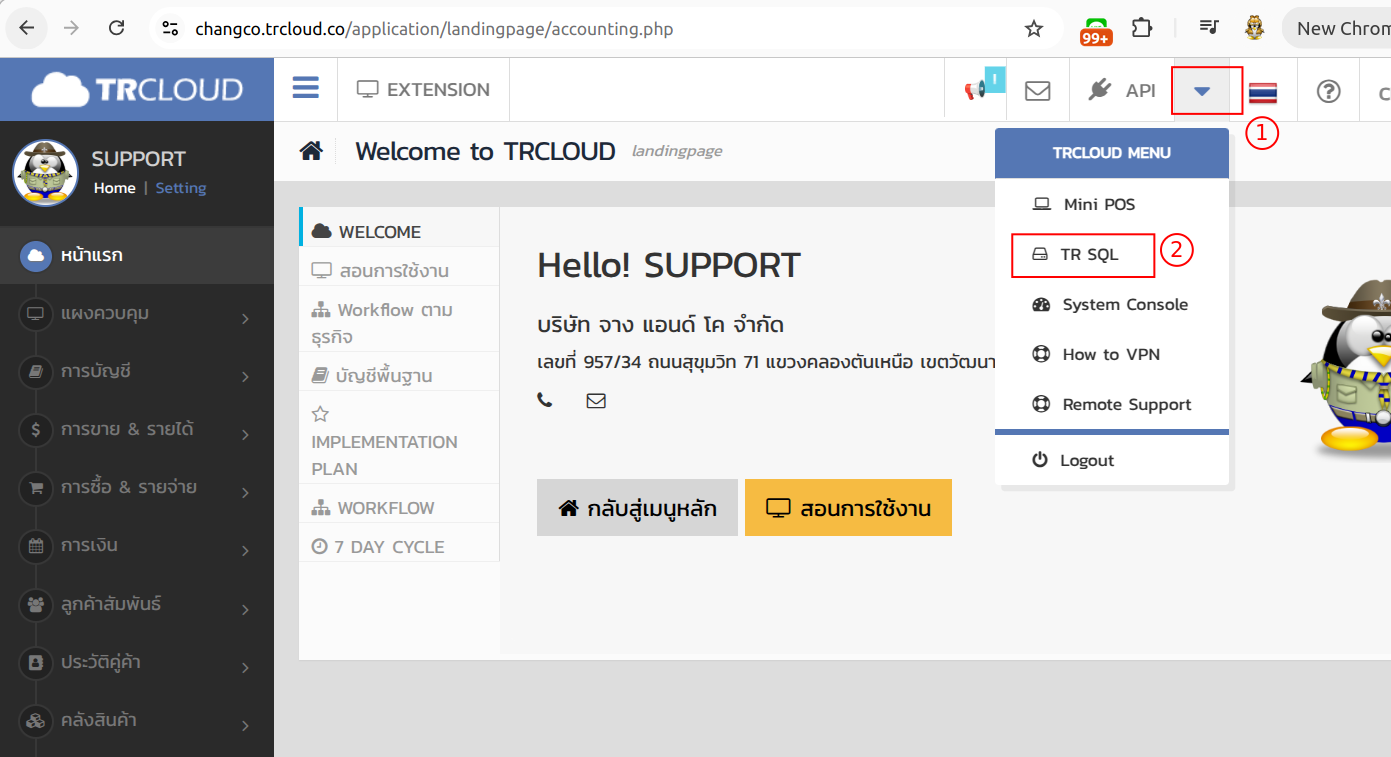This screenshot has width=1391, height=757.
Task: Open media control music icon
Action: 1210,28
